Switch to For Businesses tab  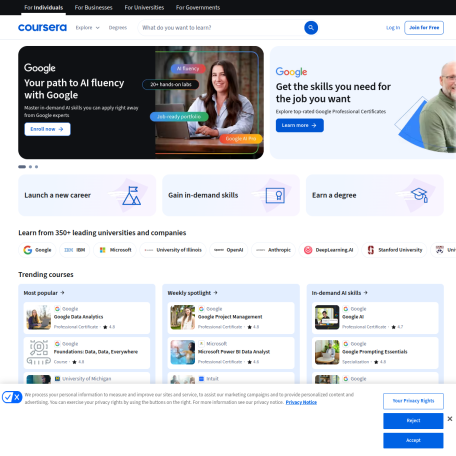point(93,7)
